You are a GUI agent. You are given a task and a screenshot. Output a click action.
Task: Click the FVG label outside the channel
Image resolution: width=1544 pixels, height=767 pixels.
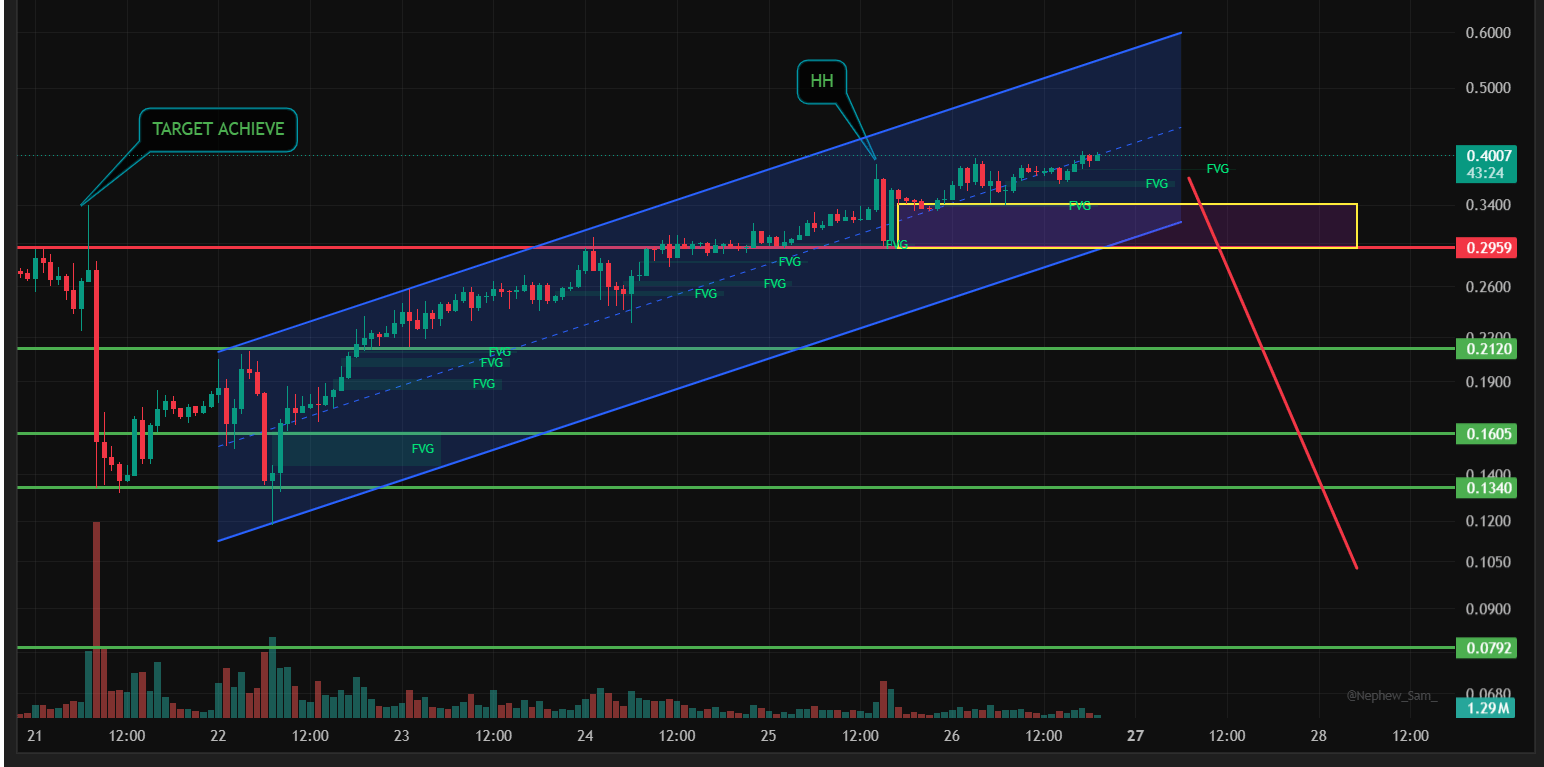1218,169
